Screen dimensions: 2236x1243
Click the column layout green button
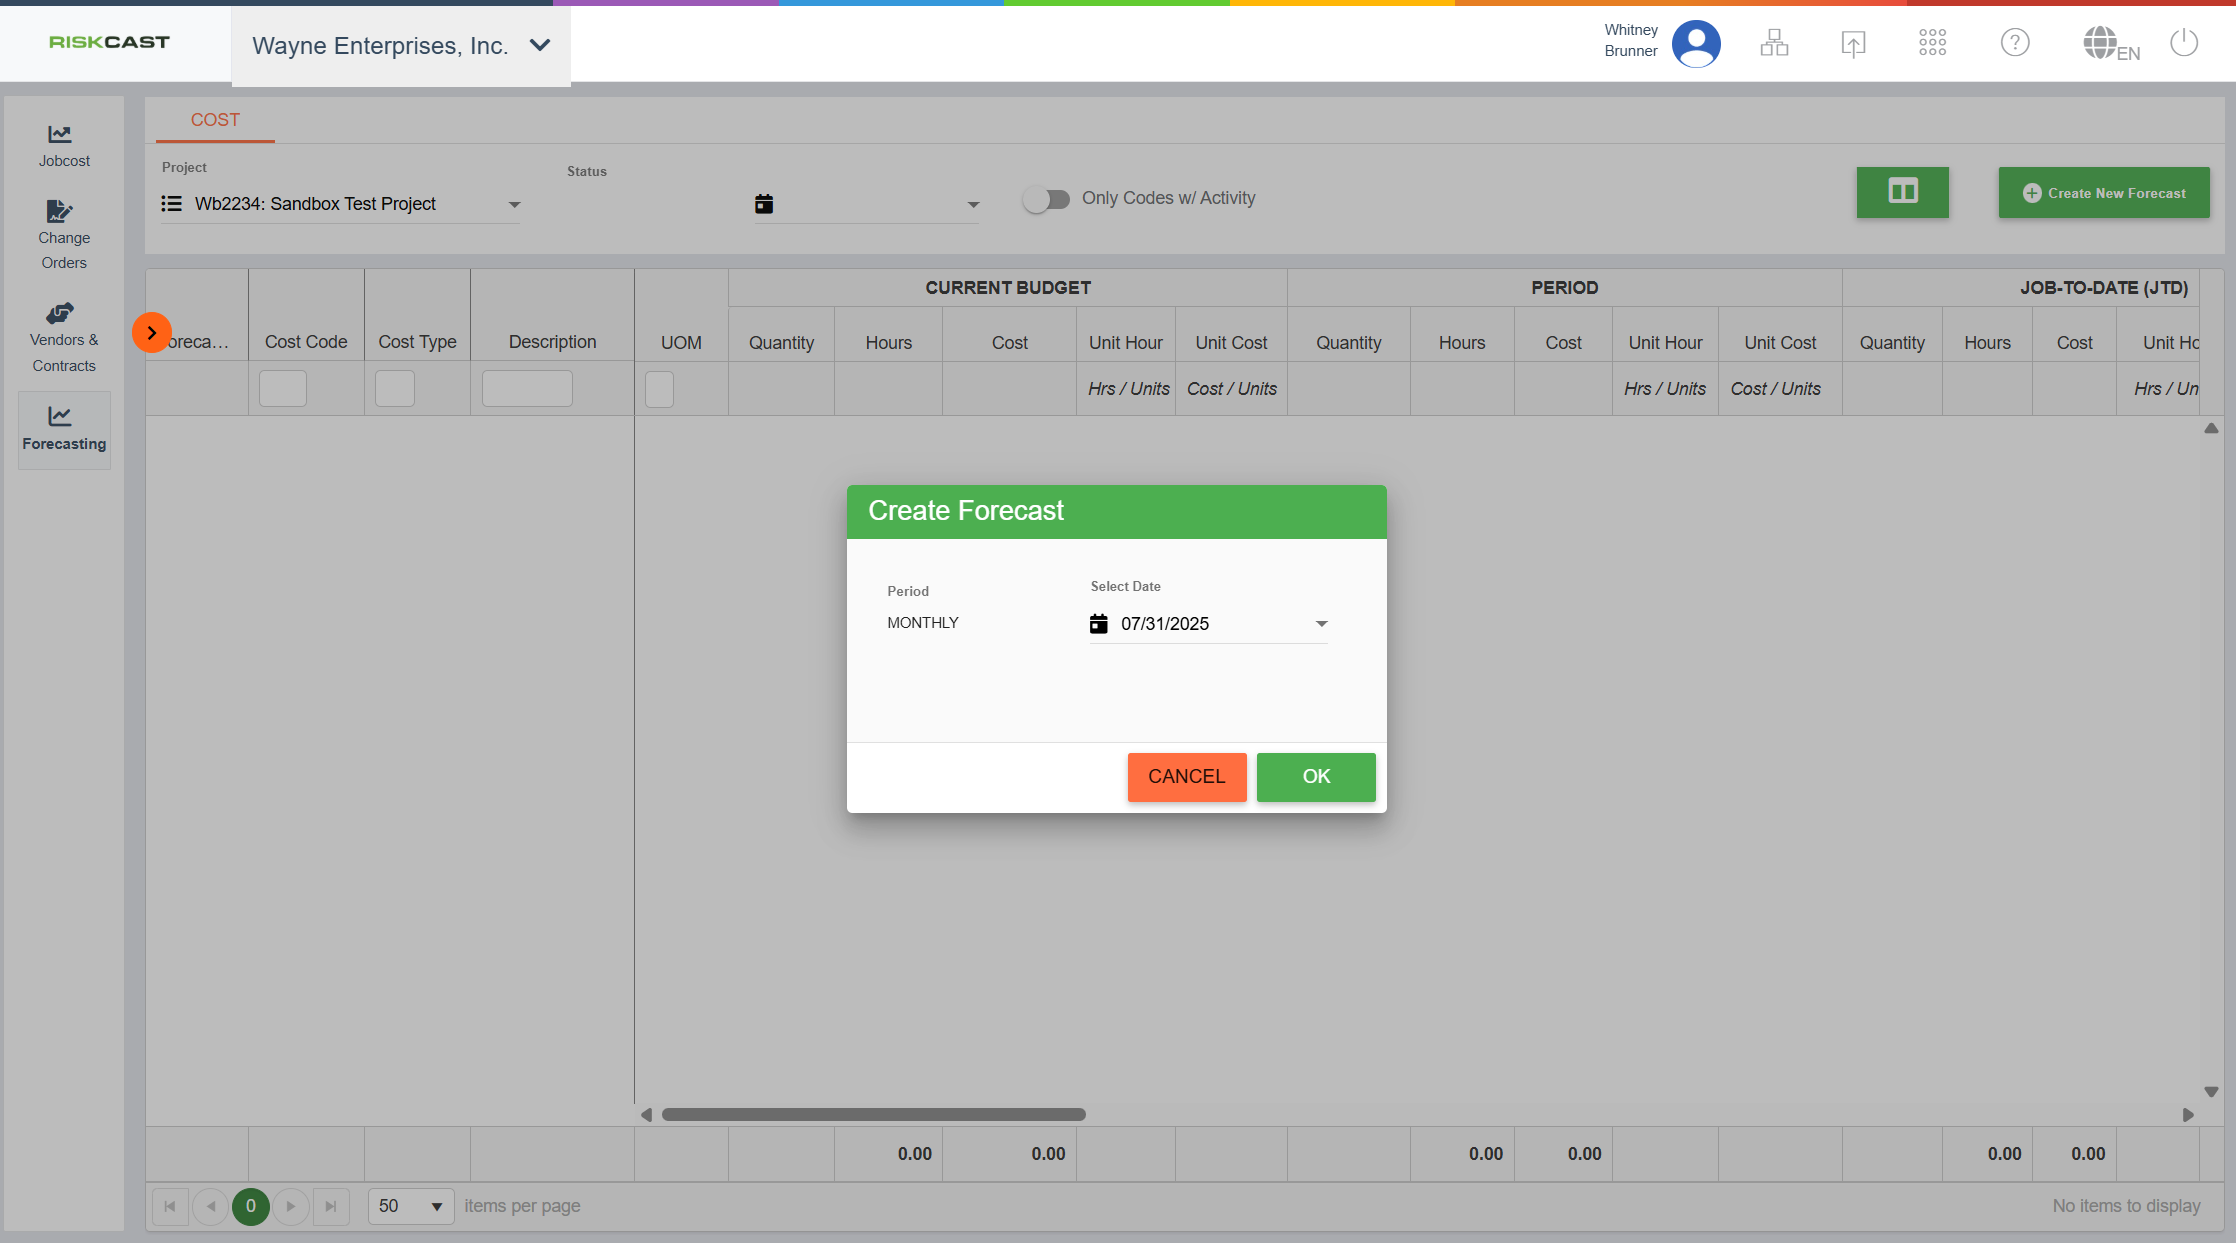tap(1902, 192)
